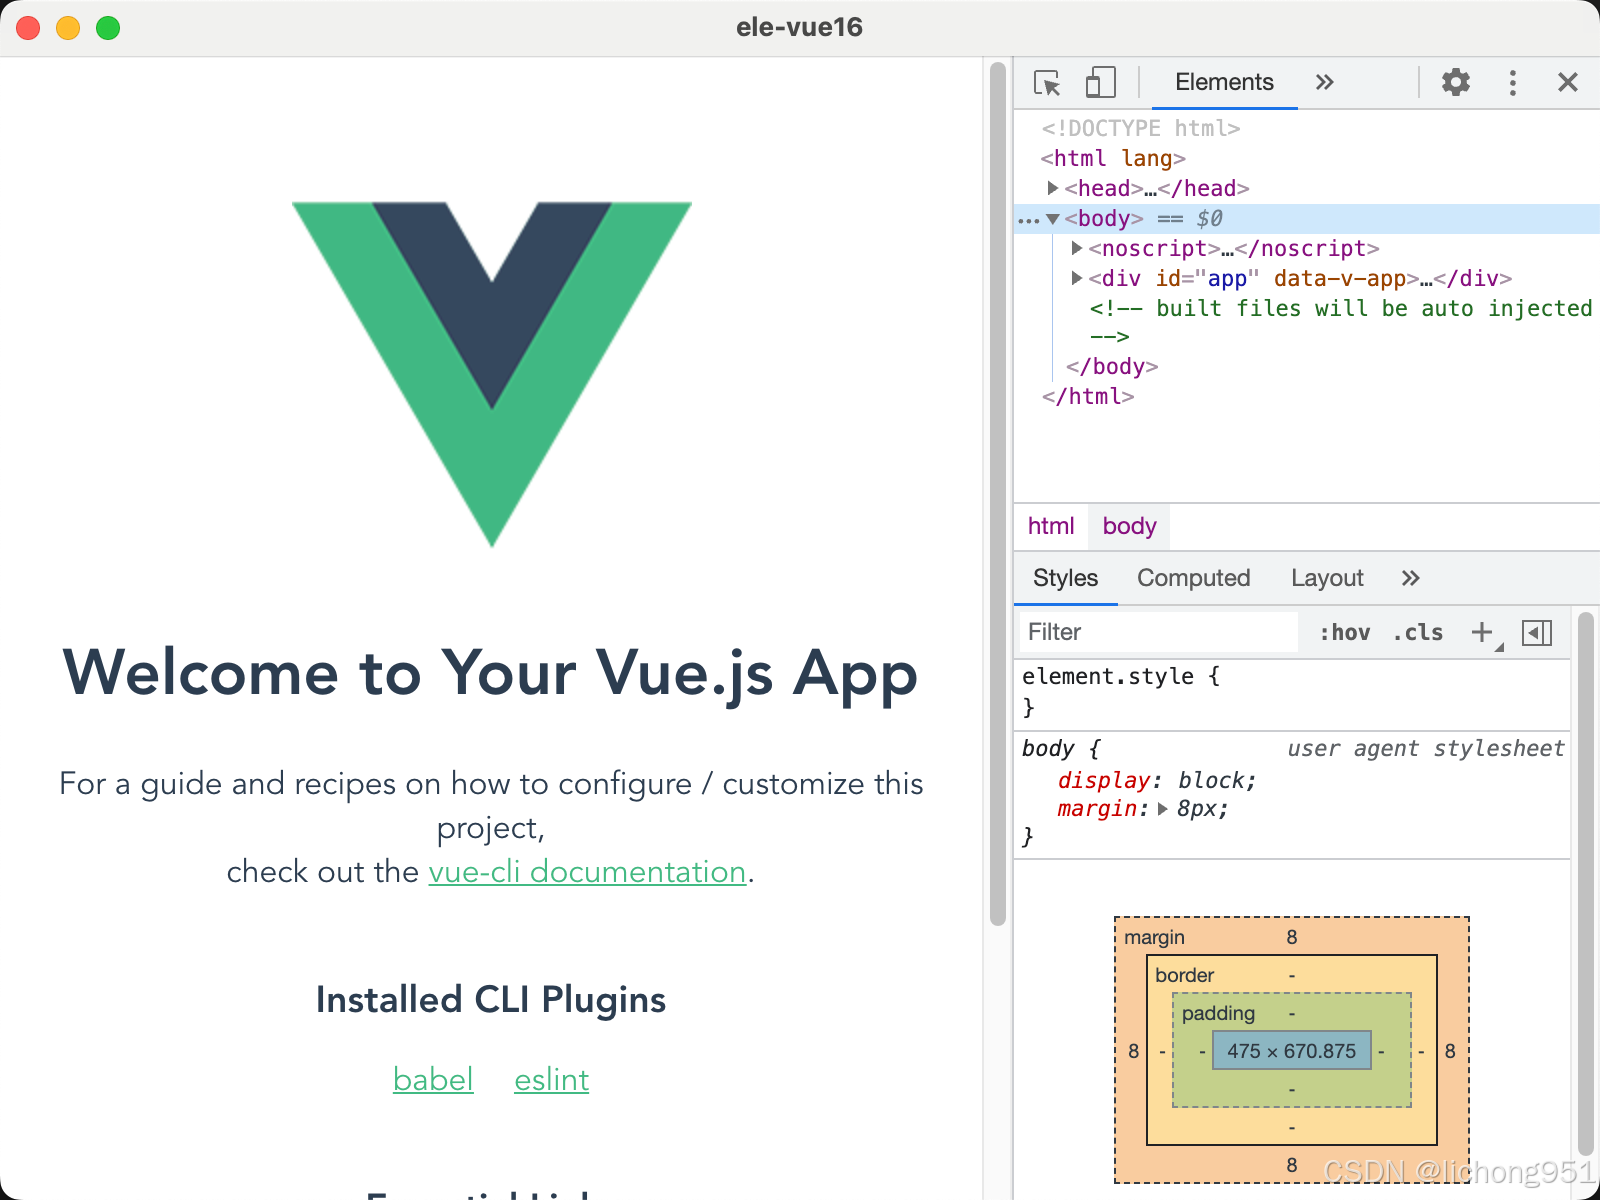
Task: Open the babel plugin link
Action: pyautogui.click(x=433, y=1080)
